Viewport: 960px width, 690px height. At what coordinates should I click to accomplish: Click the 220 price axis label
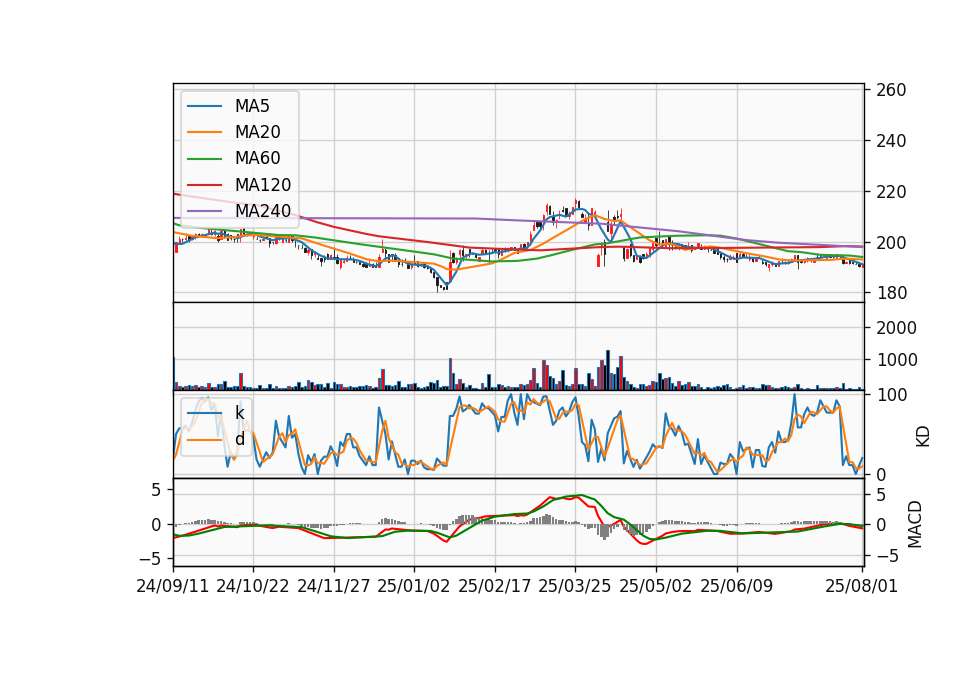891,192
